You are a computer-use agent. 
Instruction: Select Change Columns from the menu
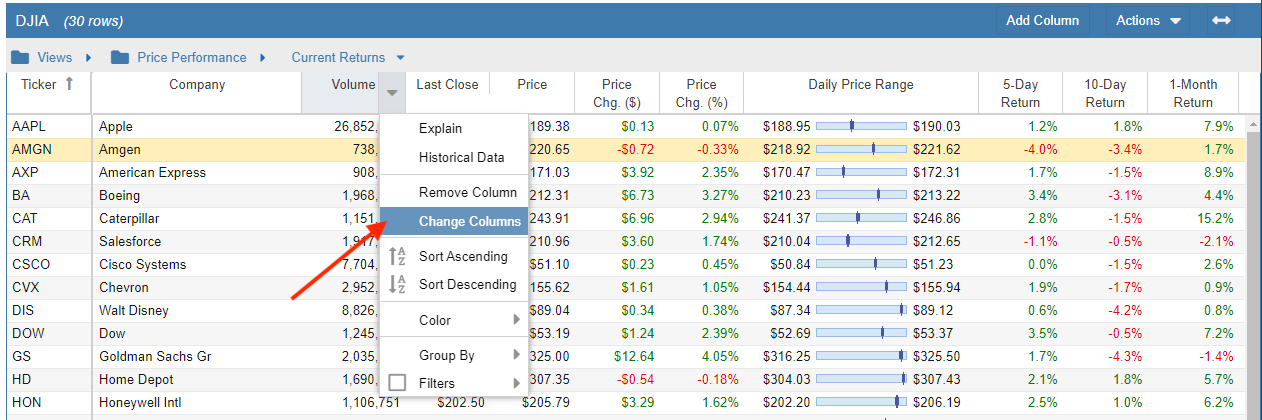tap(469, 221)
